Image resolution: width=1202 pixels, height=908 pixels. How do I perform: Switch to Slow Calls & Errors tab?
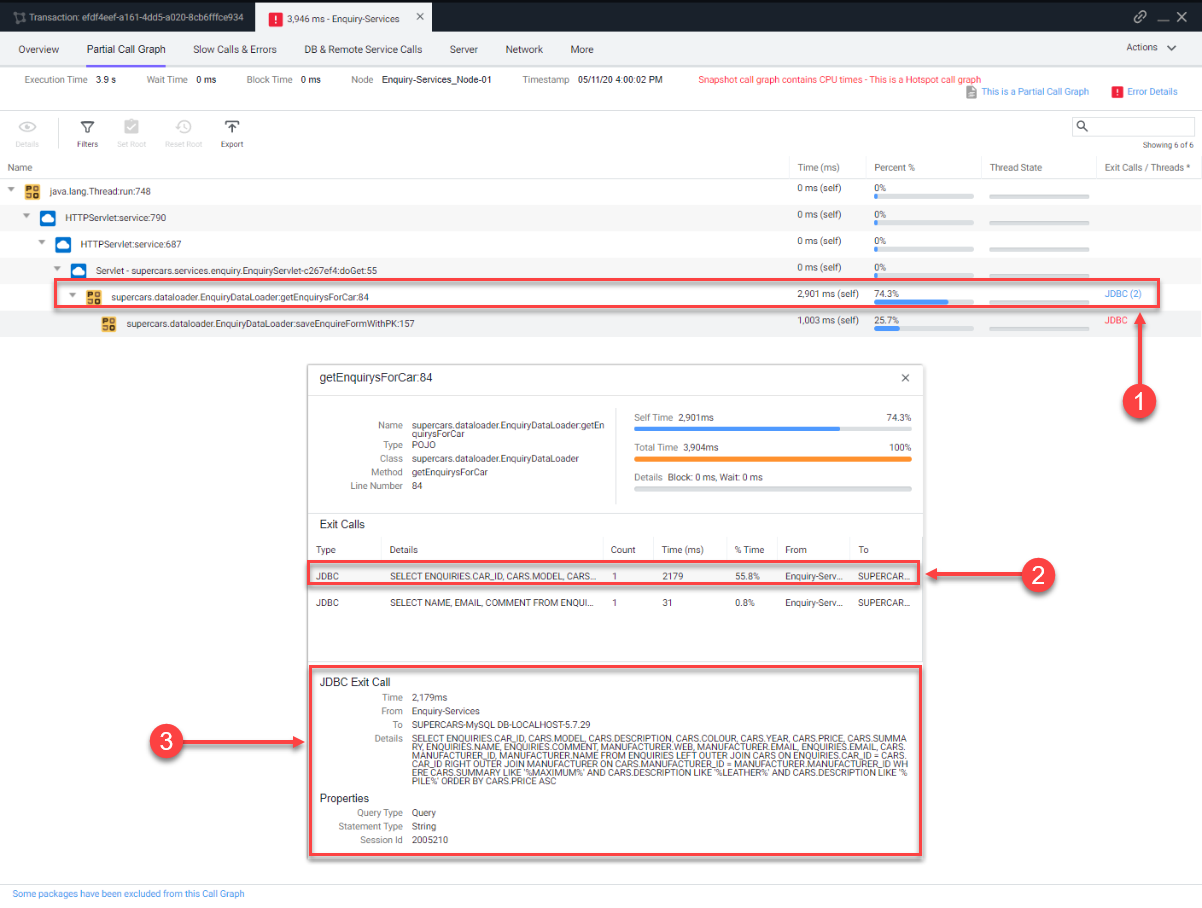(235, 49)
